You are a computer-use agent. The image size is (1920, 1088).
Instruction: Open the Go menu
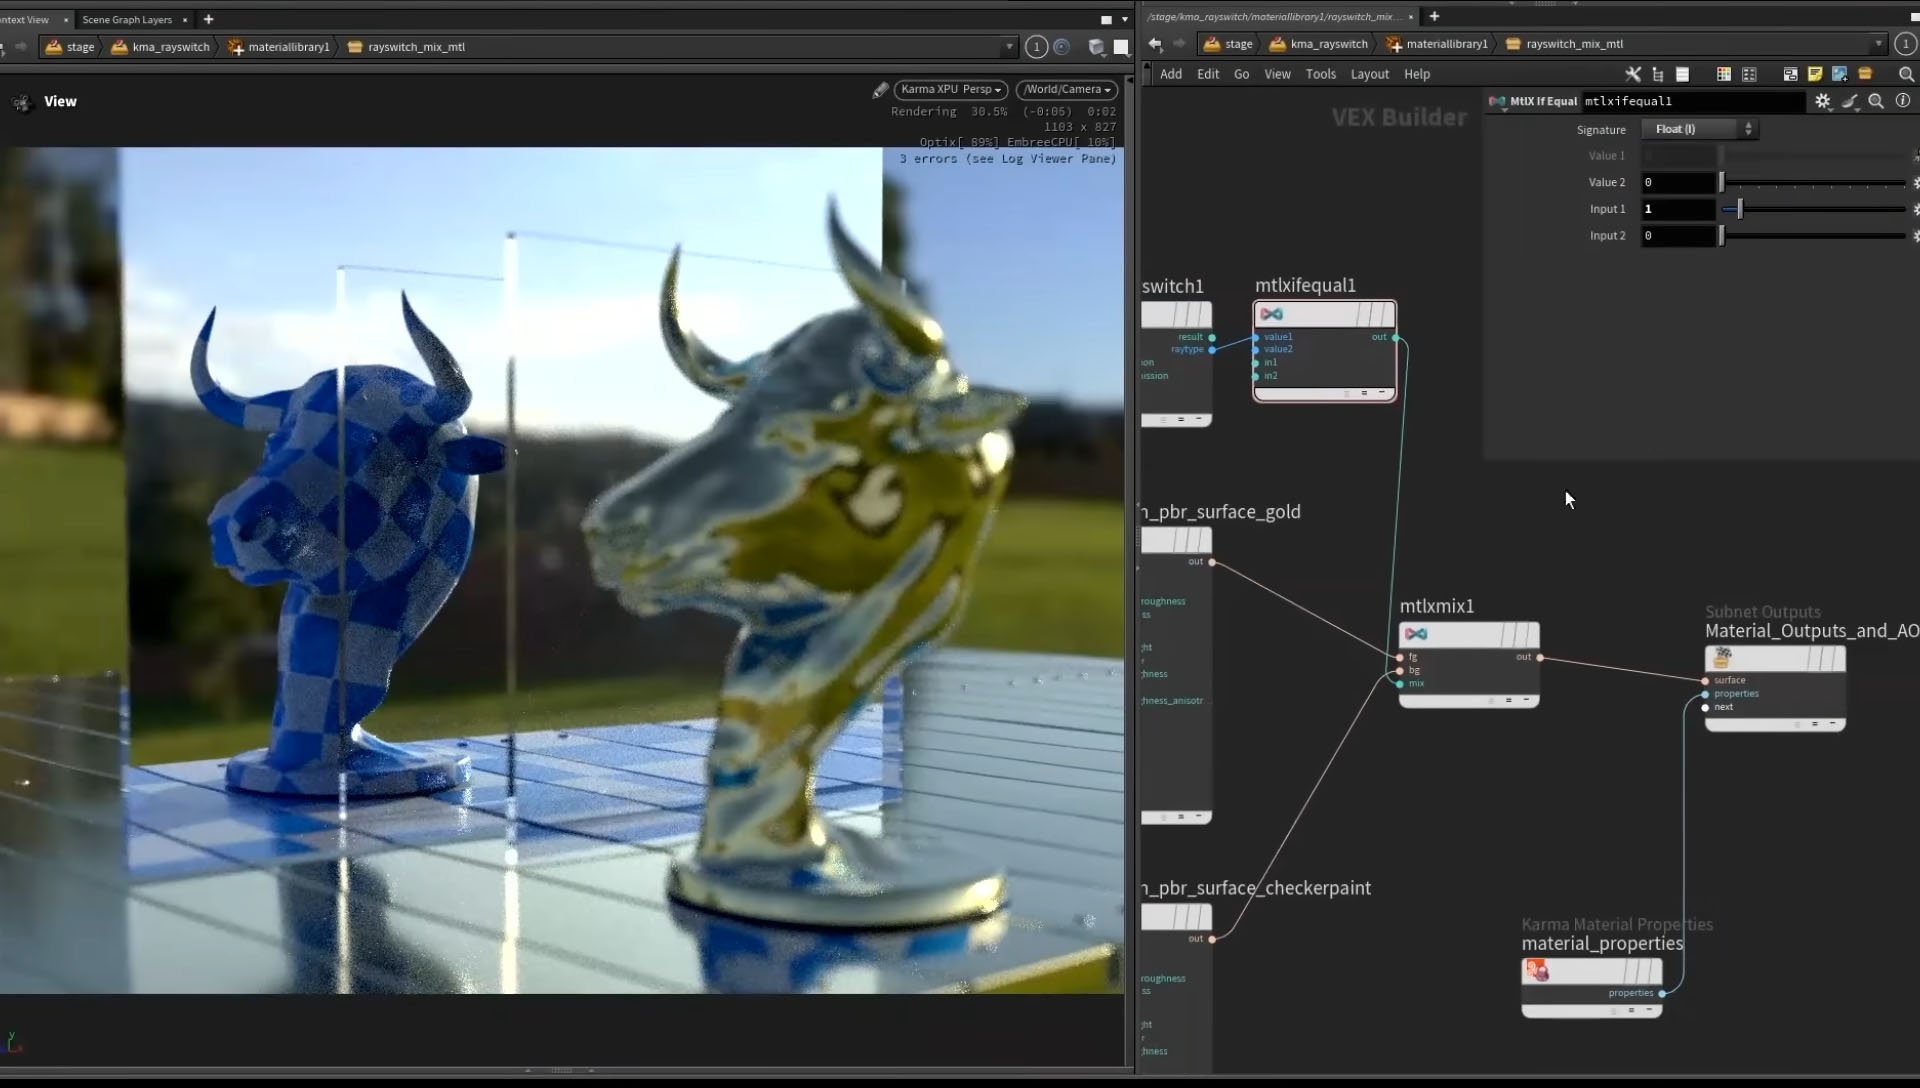(1241, 74)
